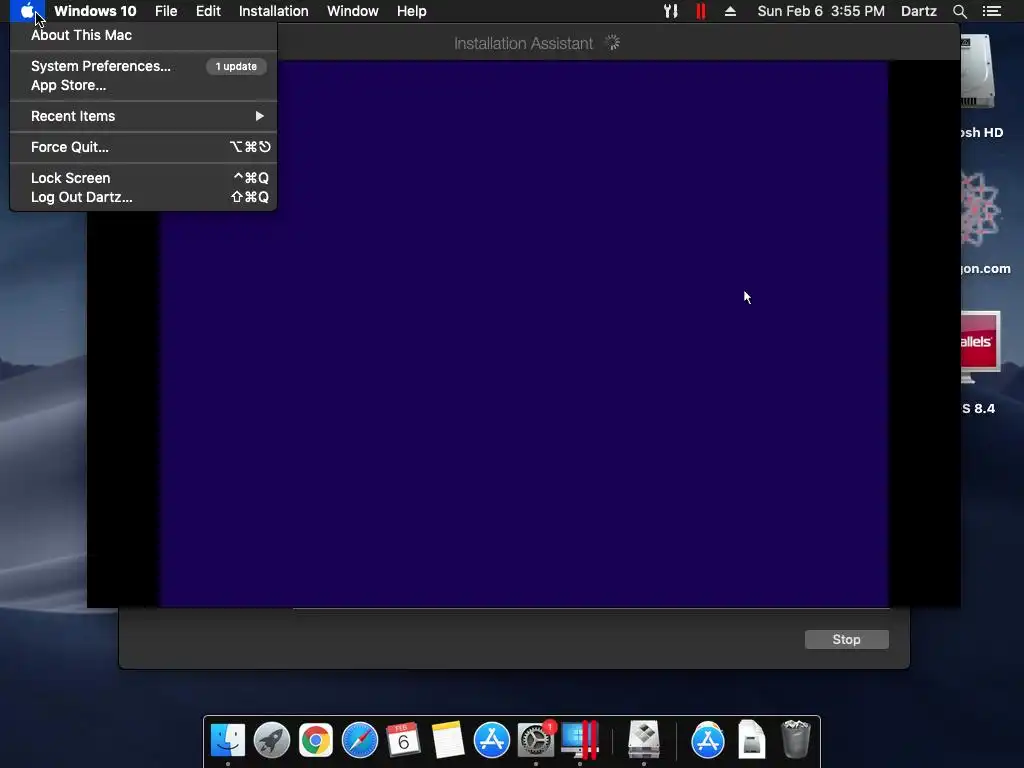The height and width of the screenshot is (768, 1024).
Task: Open the Apple menu icon
Action: (x=27, y=11)
